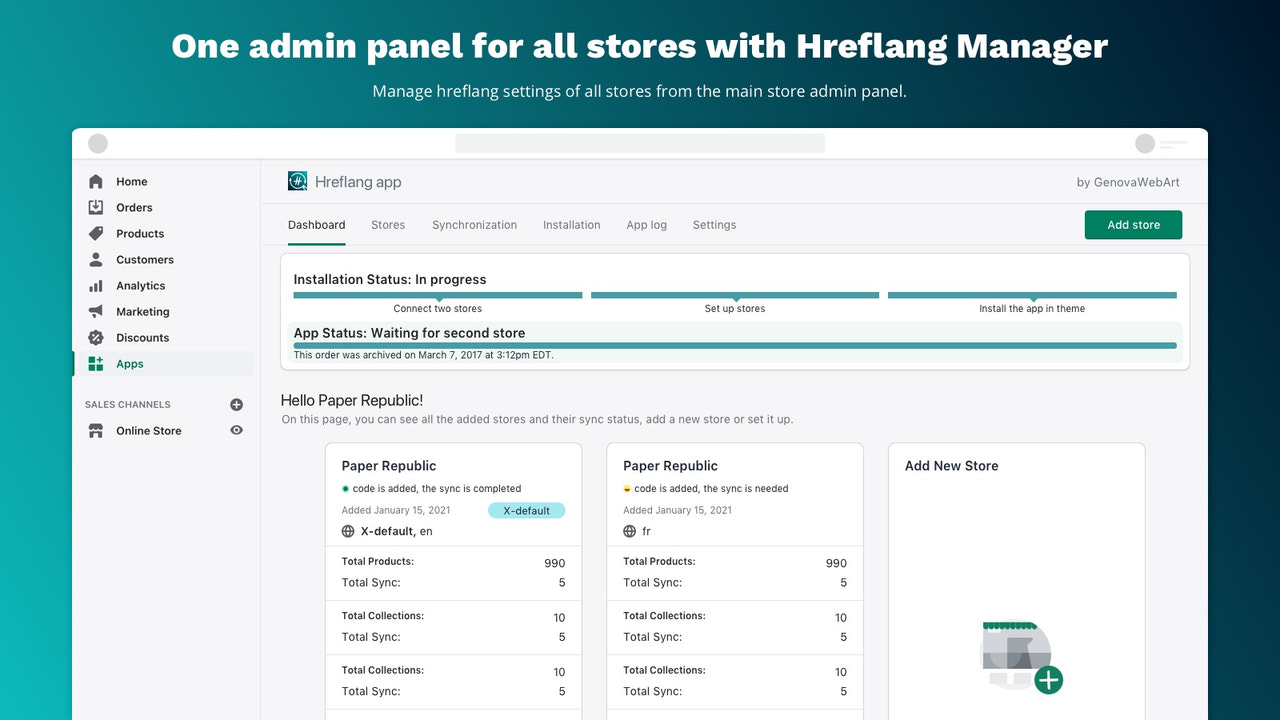This screenshot has width=1280, height=720.
Task: Select the Orders icon in the sidebar
Action: tap(94, 207)
